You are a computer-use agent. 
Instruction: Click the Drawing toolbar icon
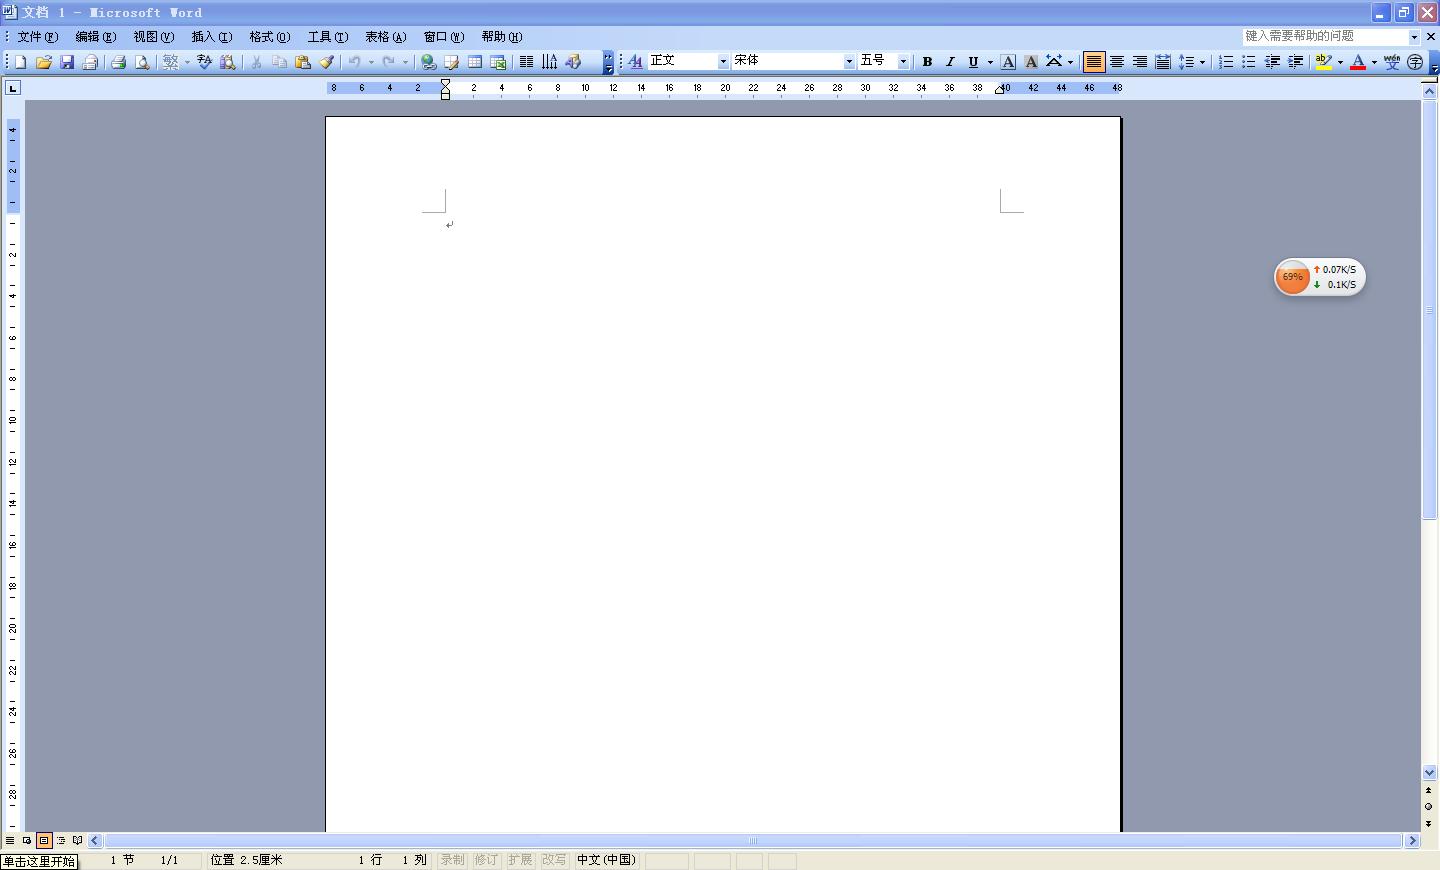tap(572, 62)
